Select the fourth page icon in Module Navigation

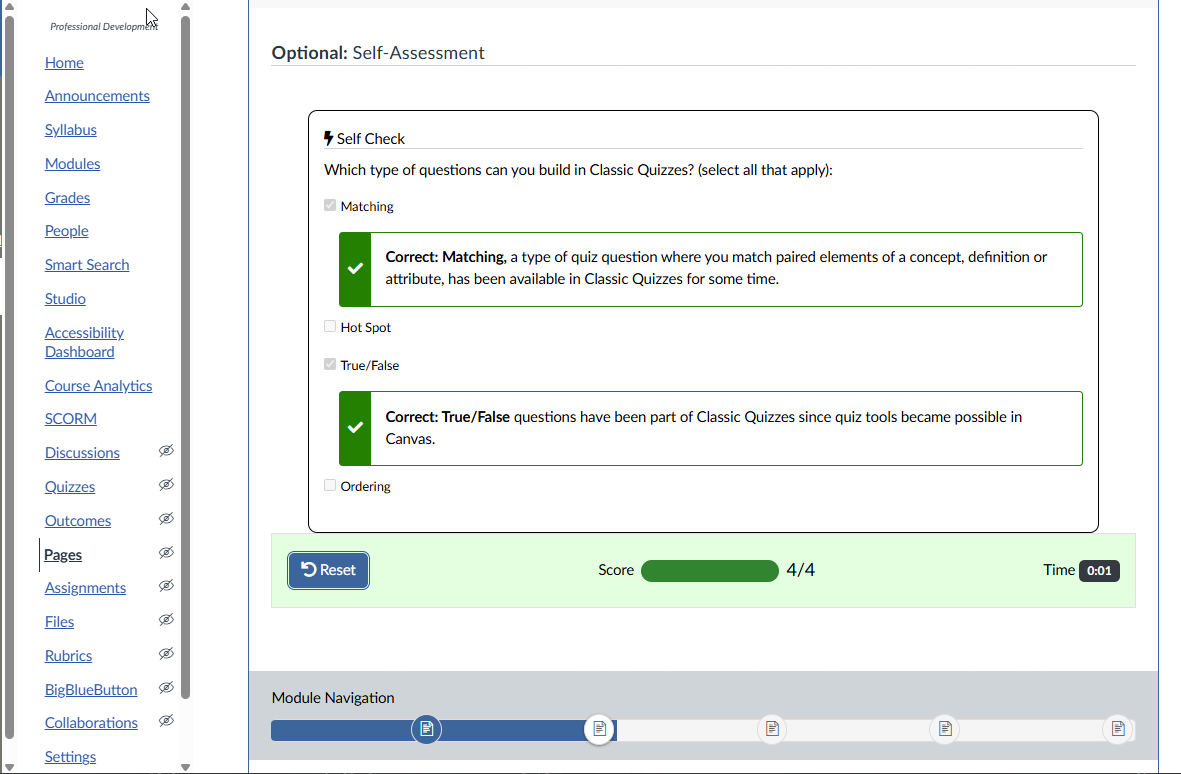tap(945, 729)
